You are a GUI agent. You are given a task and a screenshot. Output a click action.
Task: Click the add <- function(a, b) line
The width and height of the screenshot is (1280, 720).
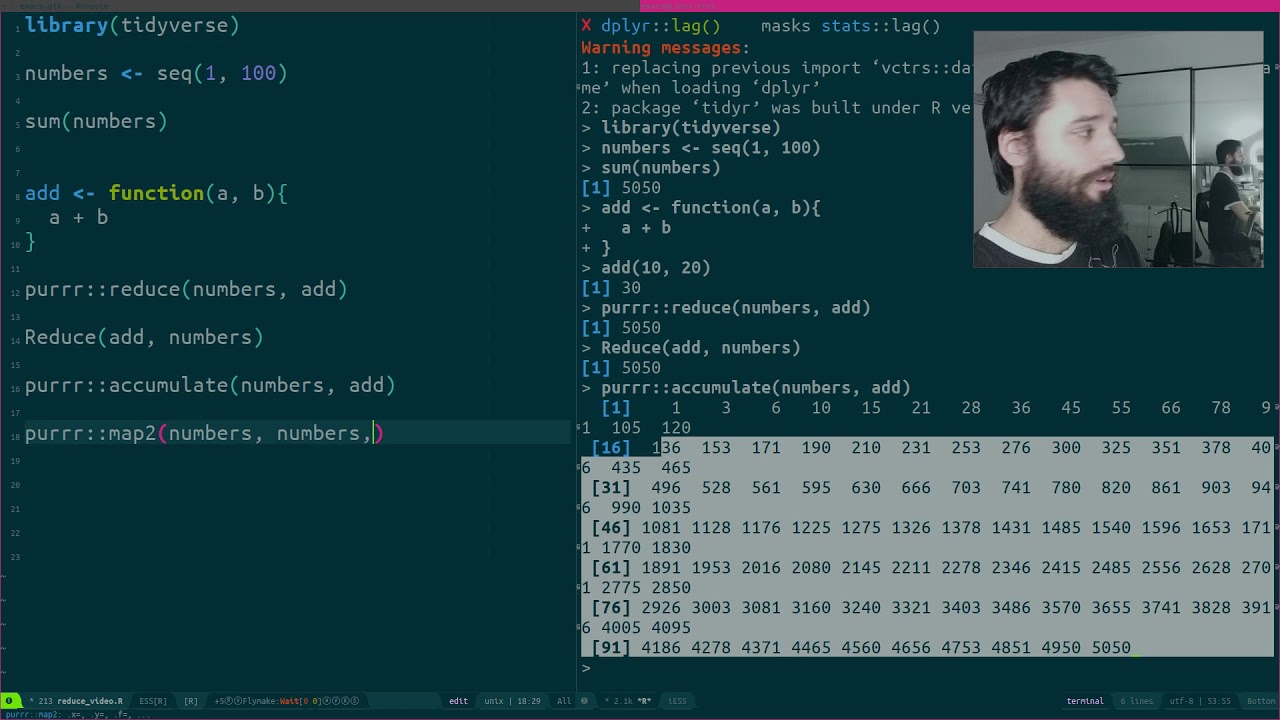tap(156, 193)
